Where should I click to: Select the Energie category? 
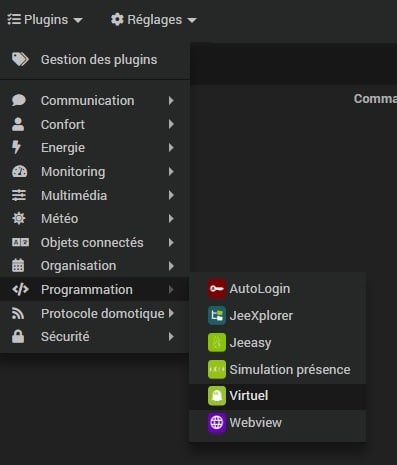tap(95, 148)
